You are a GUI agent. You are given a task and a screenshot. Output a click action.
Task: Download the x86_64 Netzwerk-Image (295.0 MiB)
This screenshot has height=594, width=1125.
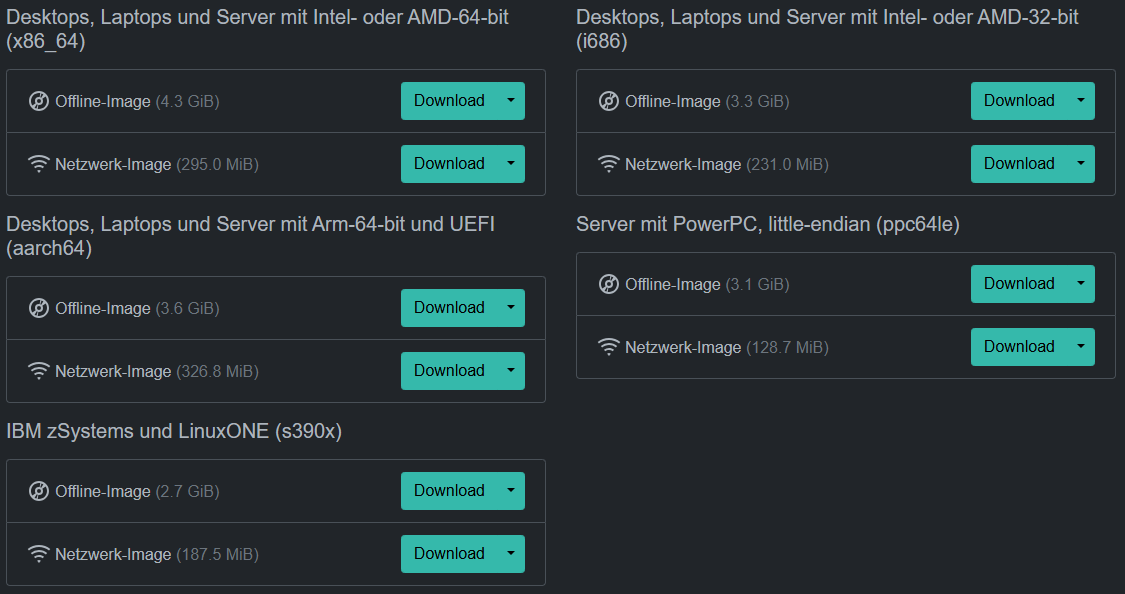click(x=449, y=164)
